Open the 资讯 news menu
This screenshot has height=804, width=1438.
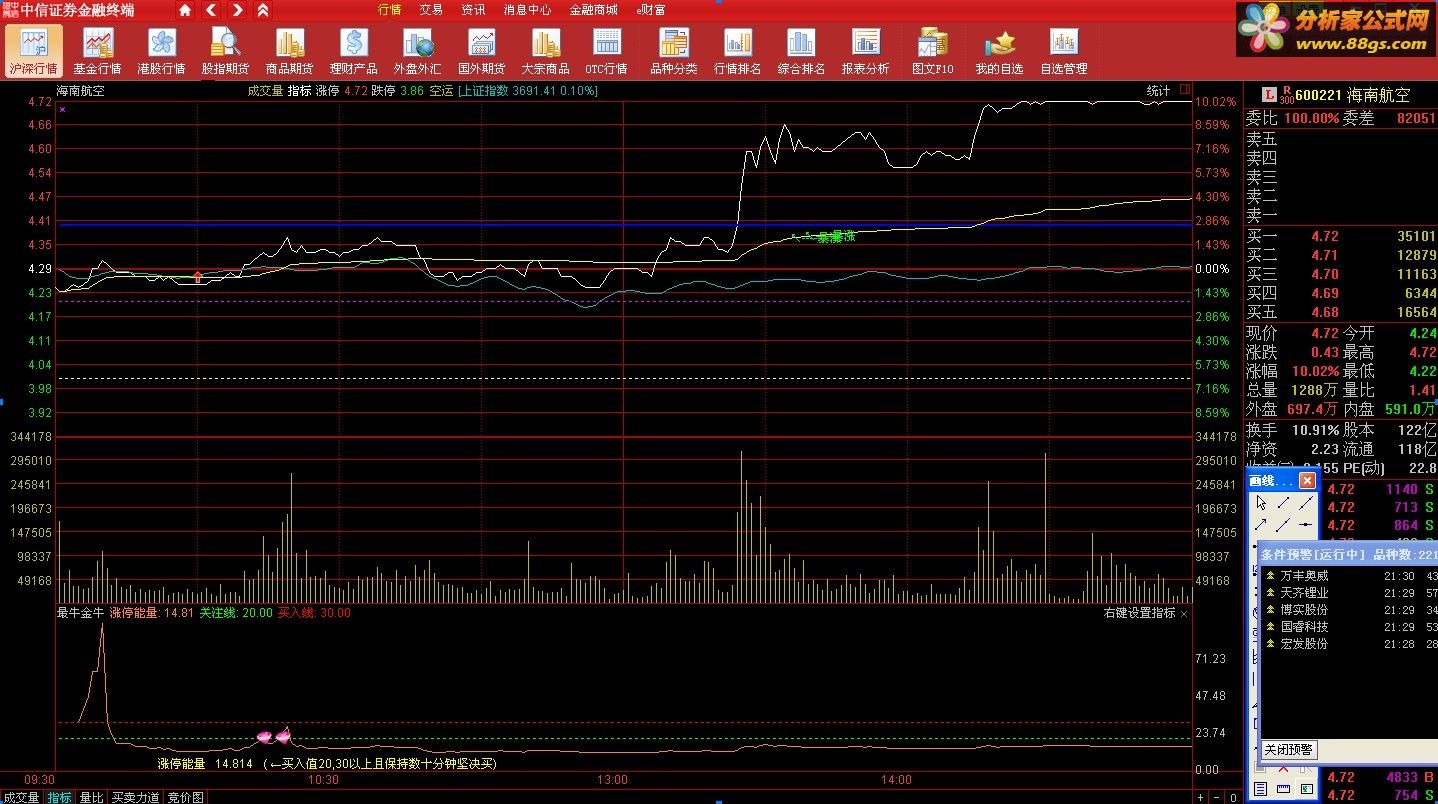point(473,10)
